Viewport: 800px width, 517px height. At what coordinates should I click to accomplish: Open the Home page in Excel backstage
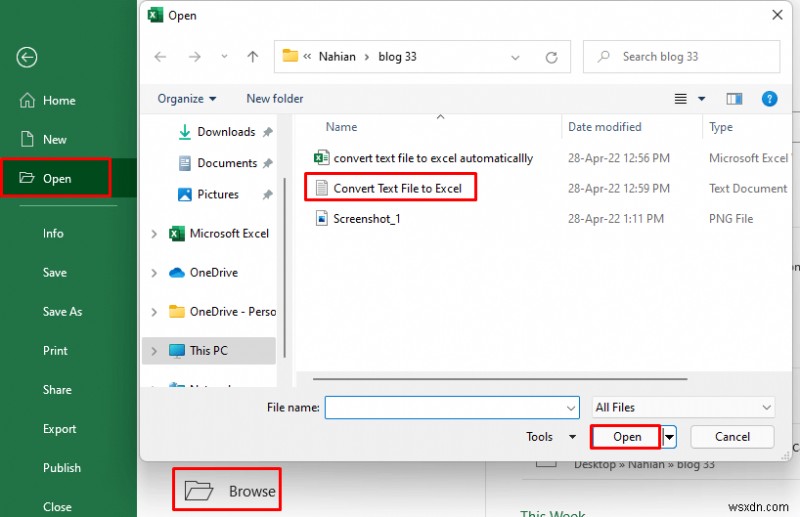47,101
